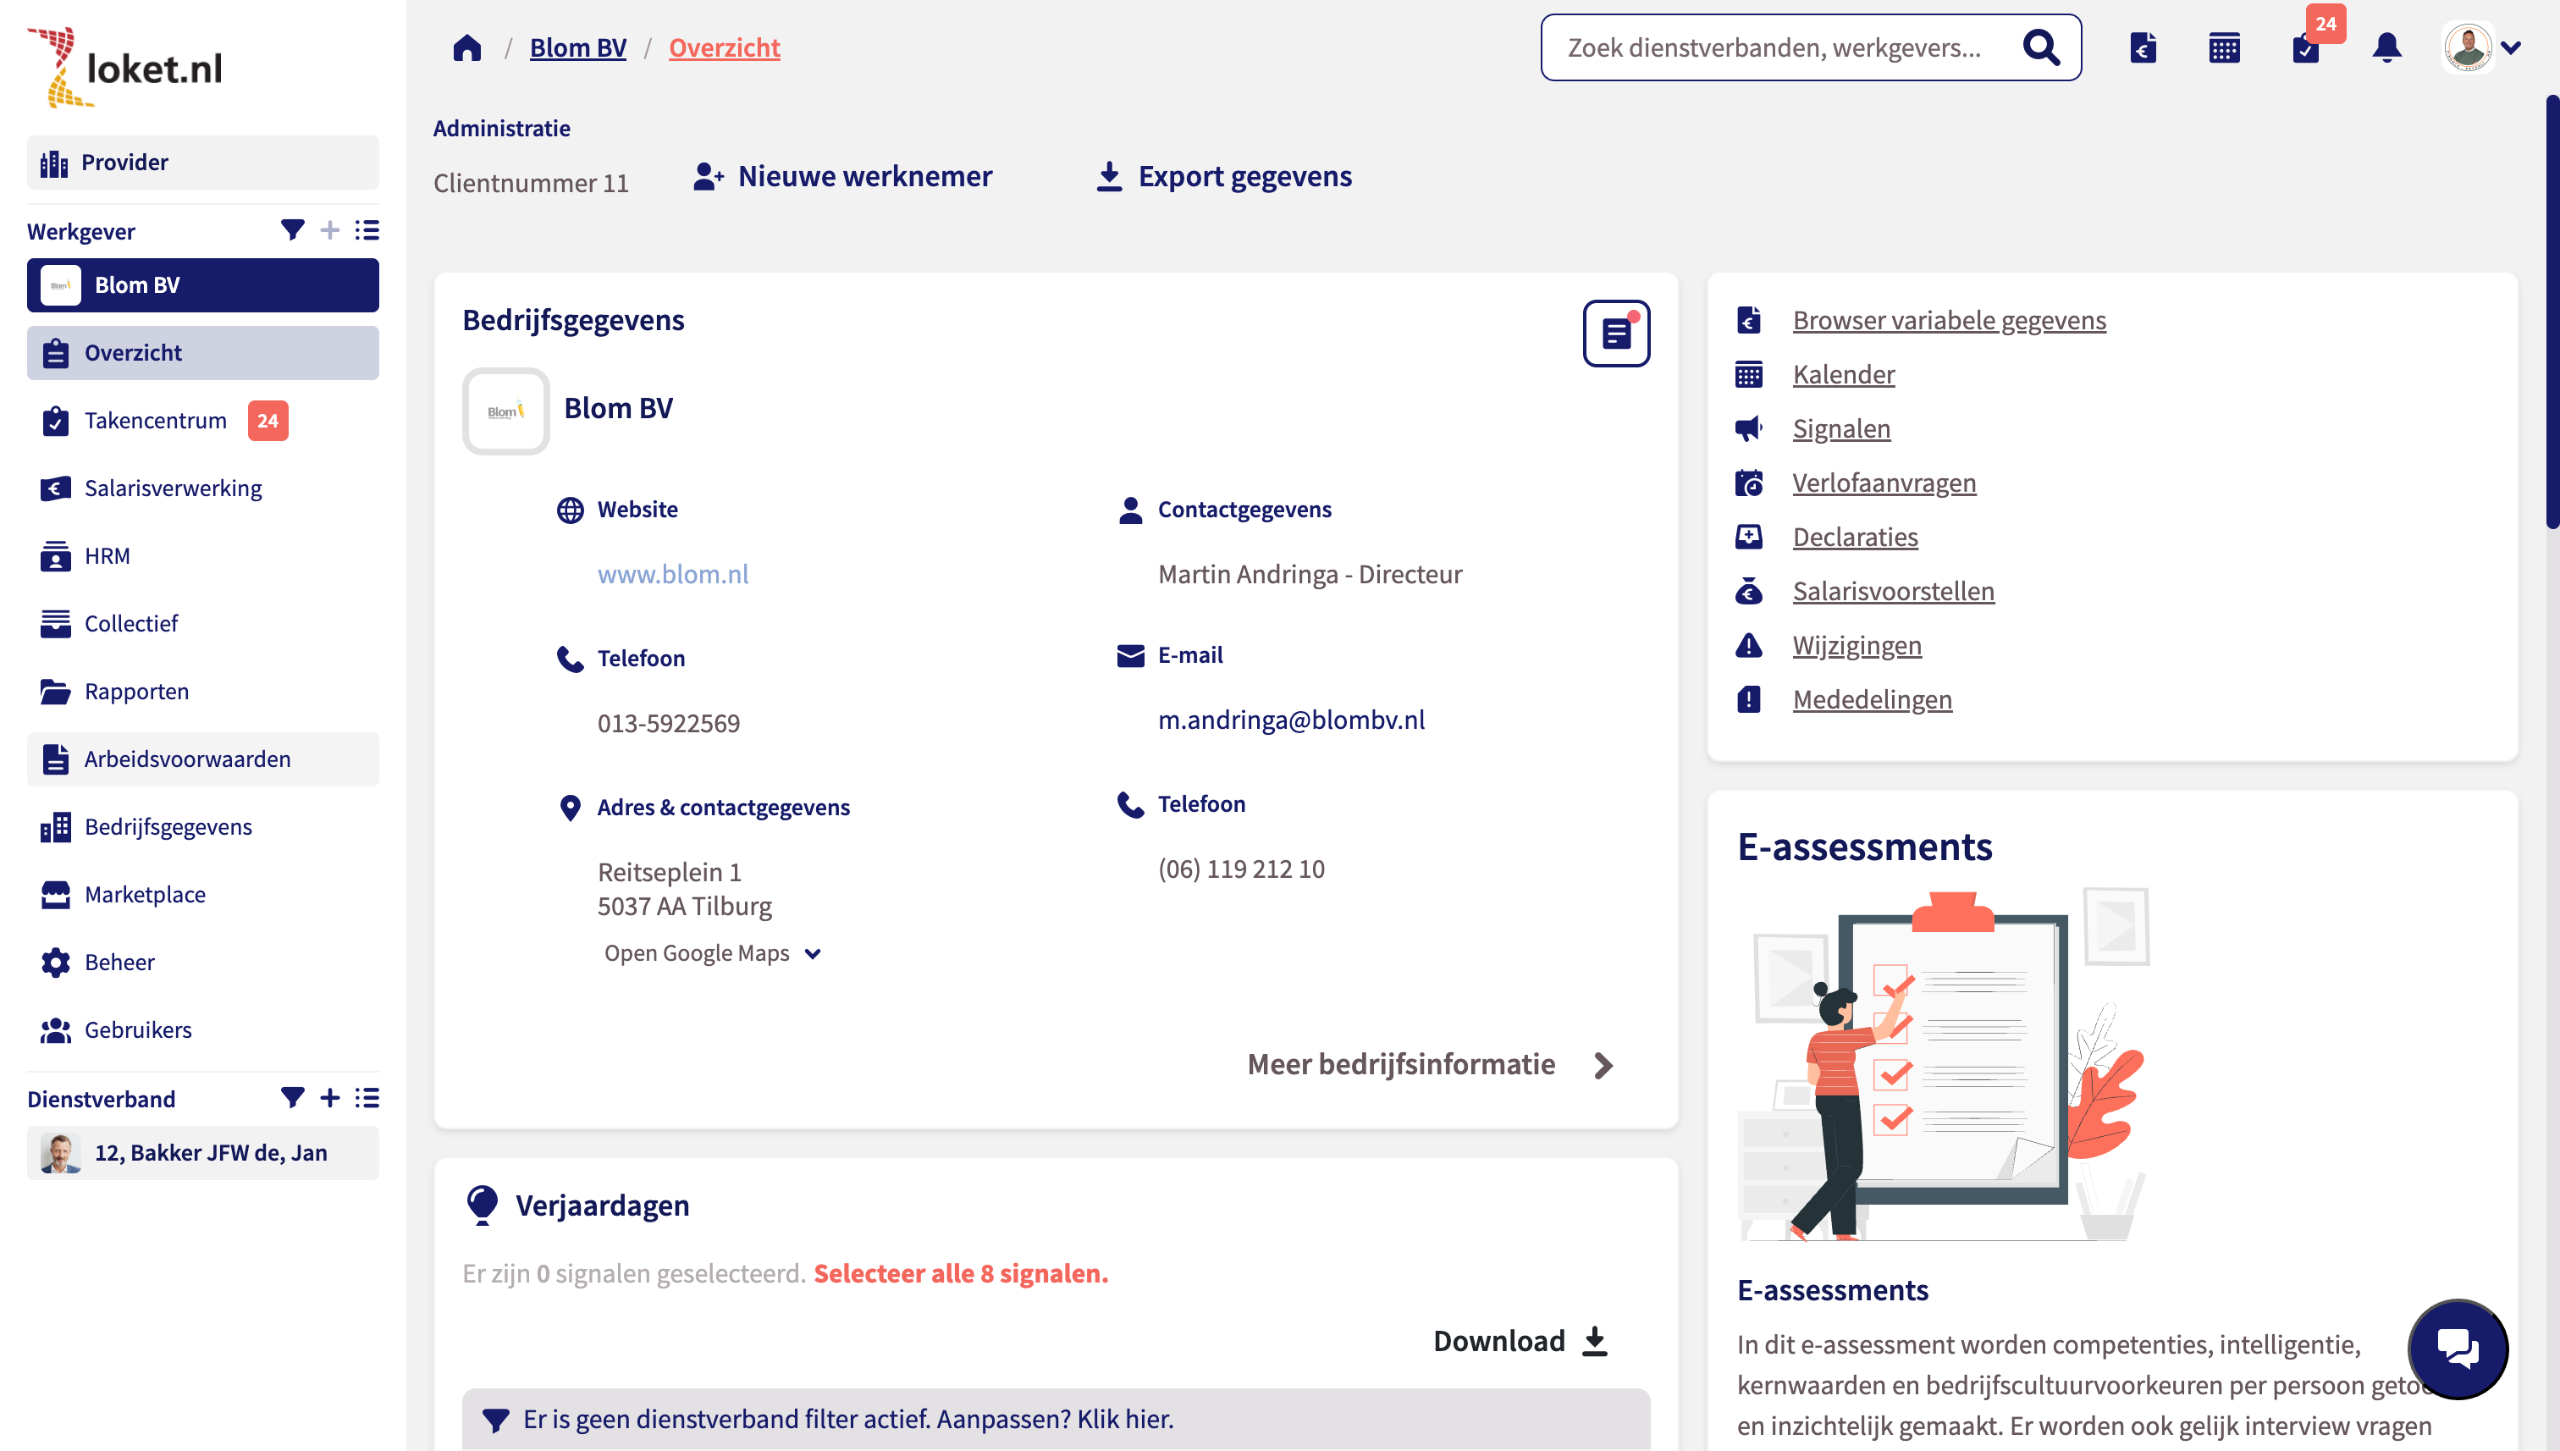Click Nieuwe werknemer button
2560x1451 pixels.
[843, 177]
